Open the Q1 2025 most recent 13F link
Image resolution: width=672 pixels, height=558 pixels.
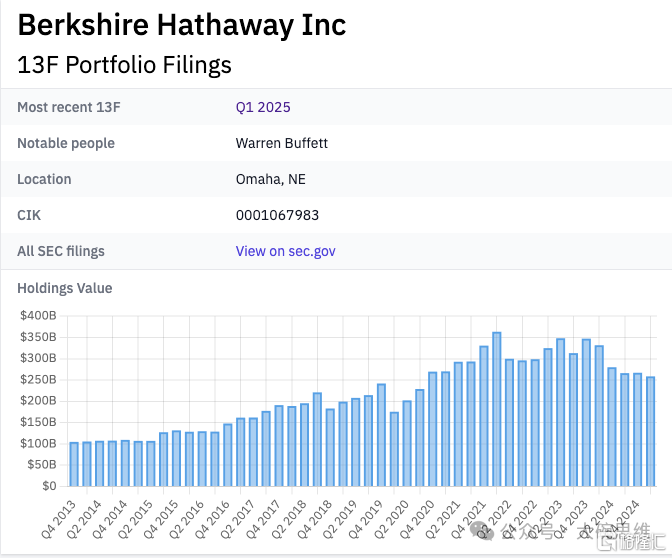(263, 107)
